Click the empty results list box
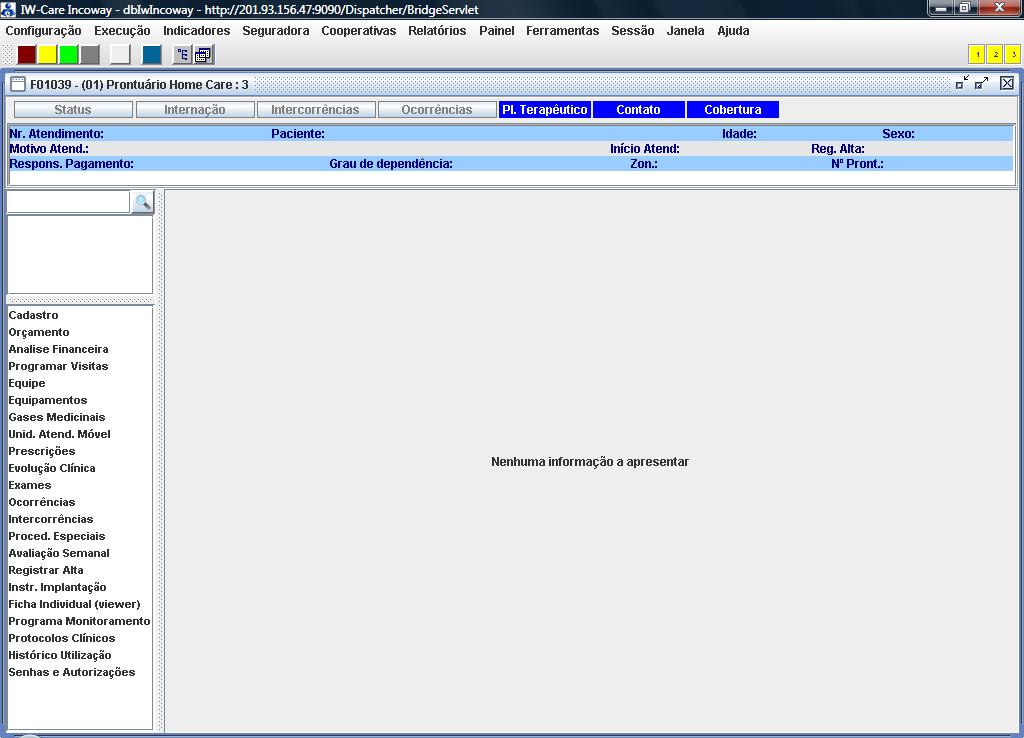The image size is (1024, 738). click(80, 255)
